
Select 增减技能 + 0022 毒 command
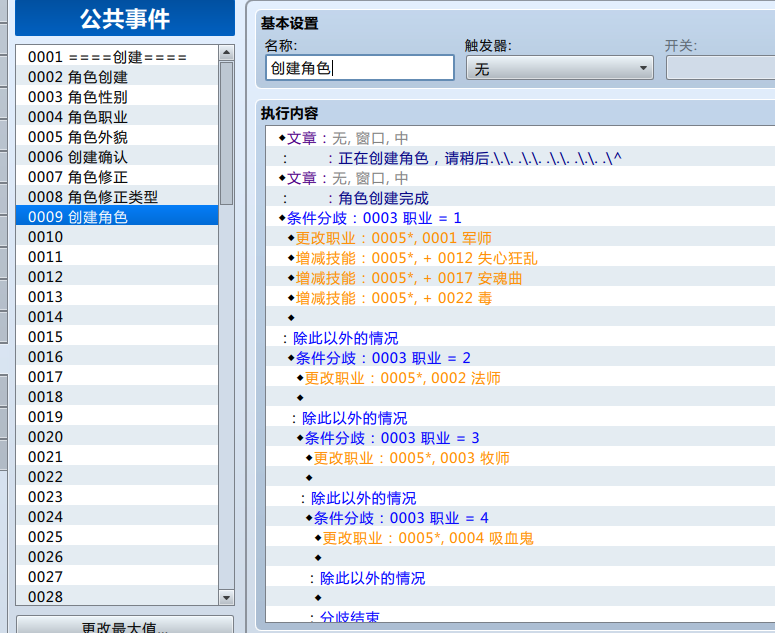[520, 298]
